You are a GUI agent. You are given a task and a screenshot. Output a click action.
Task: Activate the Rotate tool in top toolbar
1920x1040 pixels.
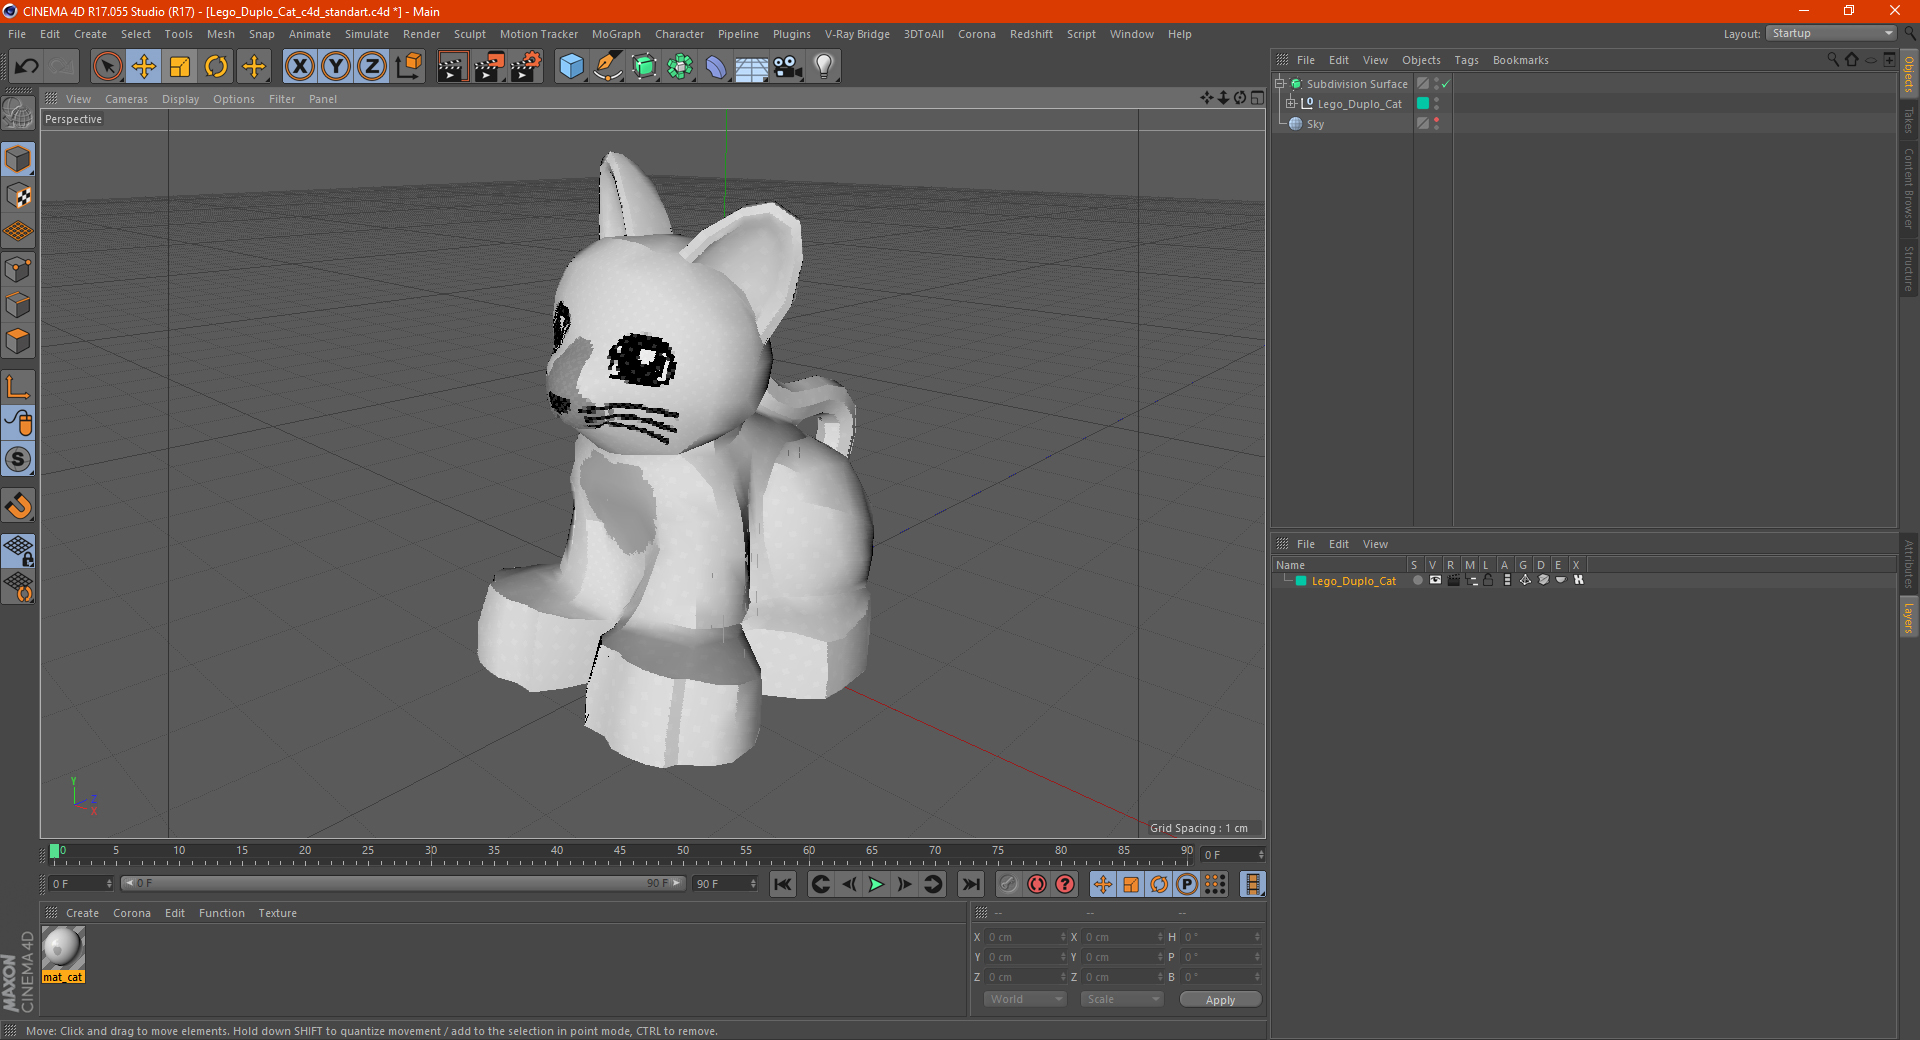(216, 67)
